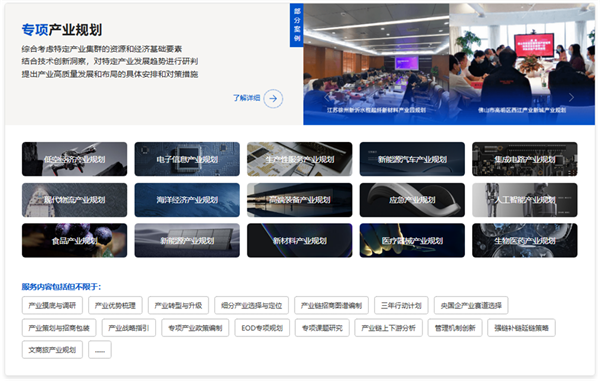
Task: Select the 管理机制创新 tag
Action: pos(455,328)
